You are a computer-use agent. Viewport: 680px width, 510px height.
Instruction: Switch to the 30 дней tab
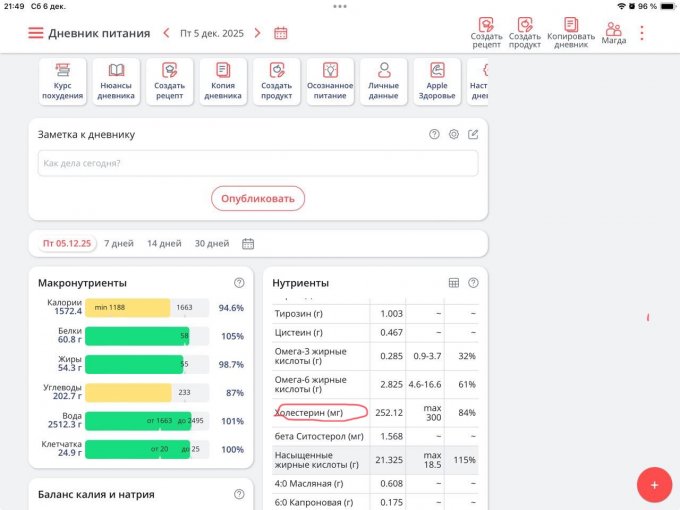211,243
